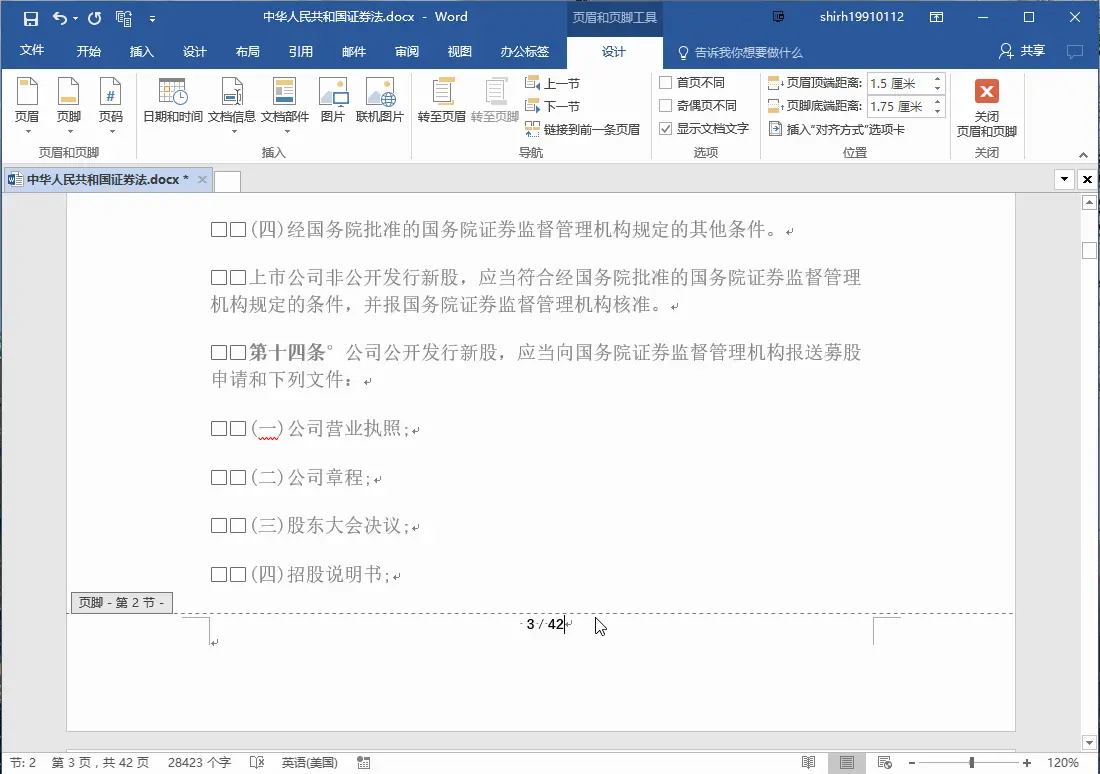Close the 中华人民共和国证券法.docx document tab
Viewport: 1100px width, 774px height.
click(202, 180)
